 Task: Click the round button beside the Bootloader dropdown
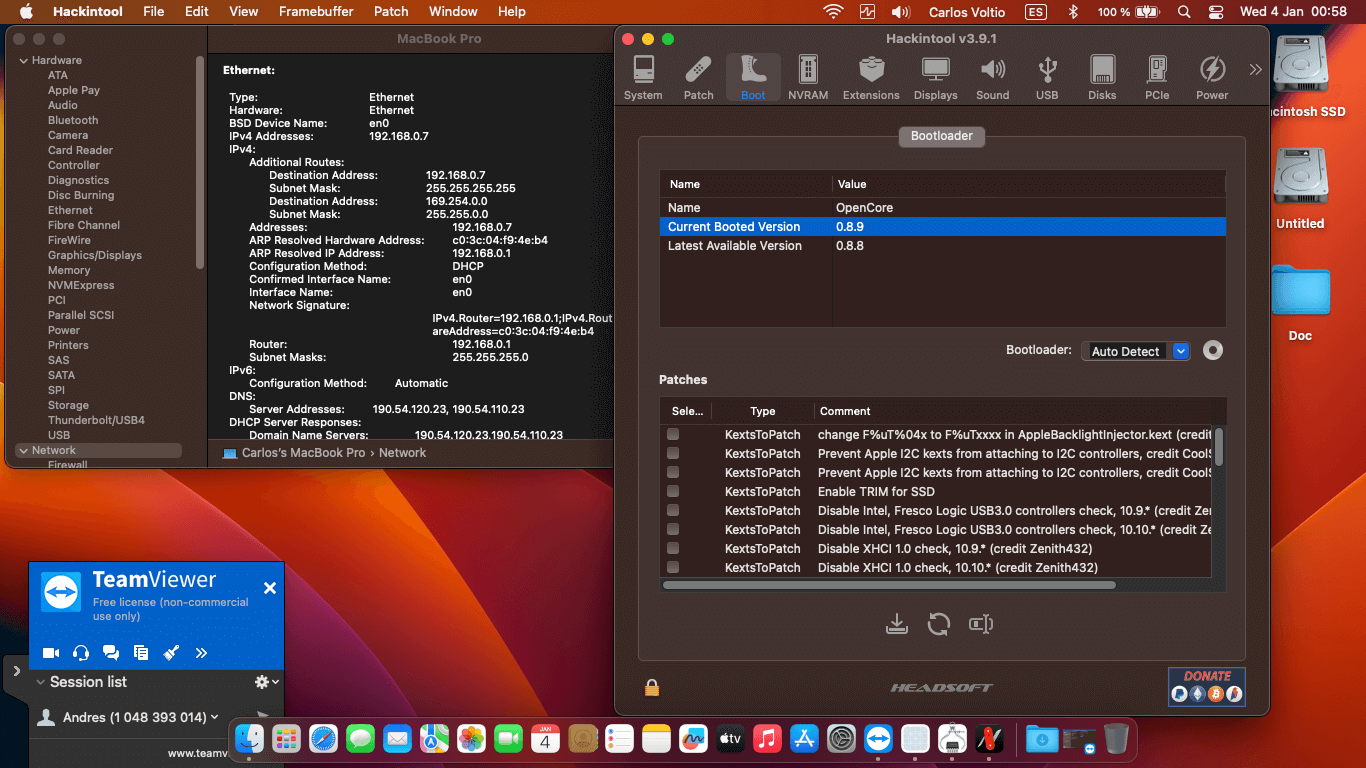[1213, 351]
